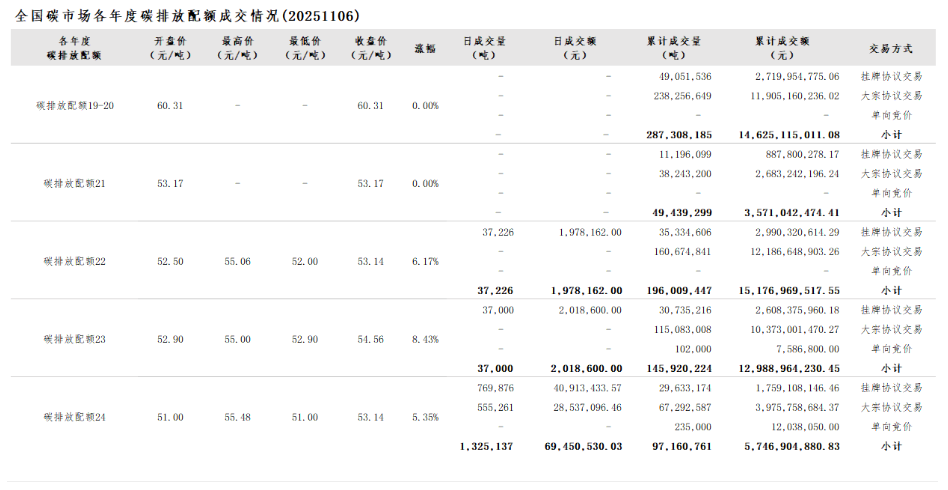
Task: Select the 碳排放配额19-20 row label
Action: tap(75, 105)
